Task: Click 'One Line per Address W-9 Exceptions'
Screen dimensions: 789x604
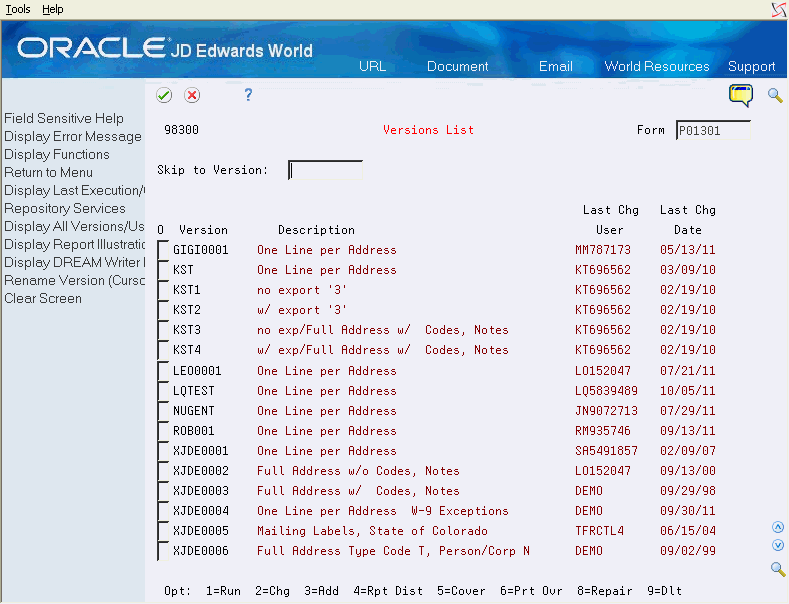Action: tap(383, 511)
